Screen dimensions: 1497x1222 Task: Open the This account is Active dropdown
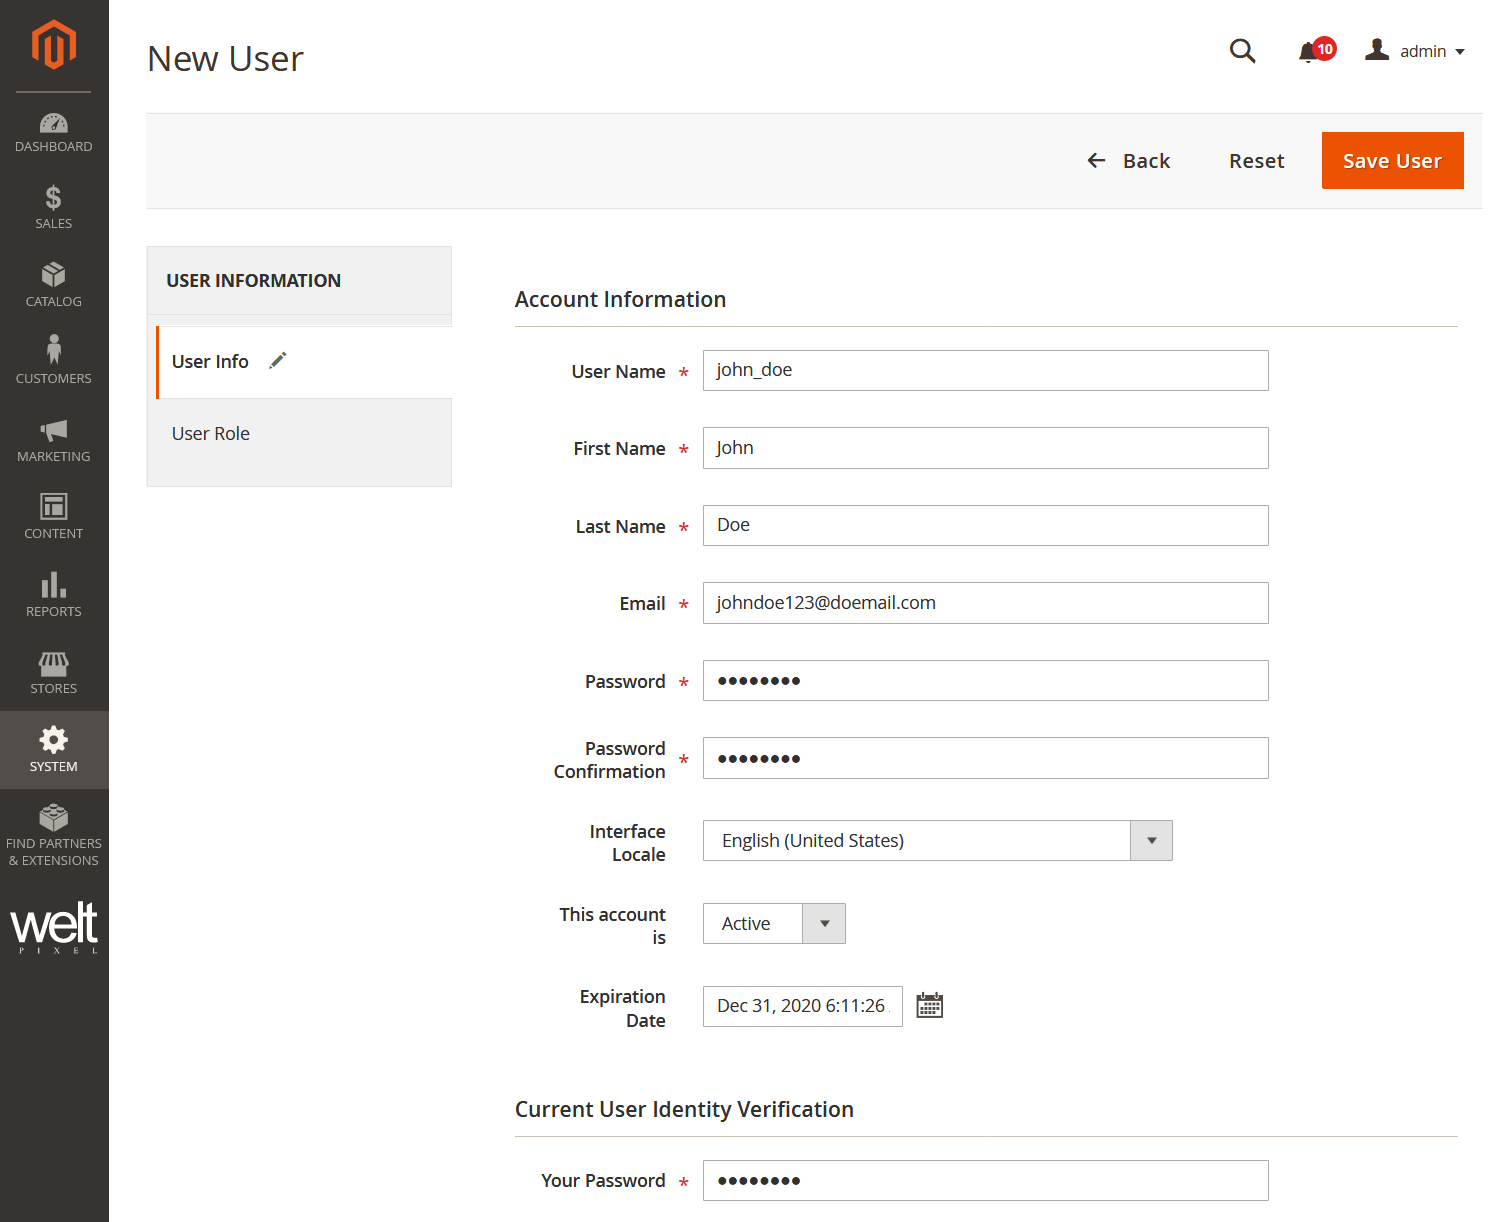tap(774, 924)
